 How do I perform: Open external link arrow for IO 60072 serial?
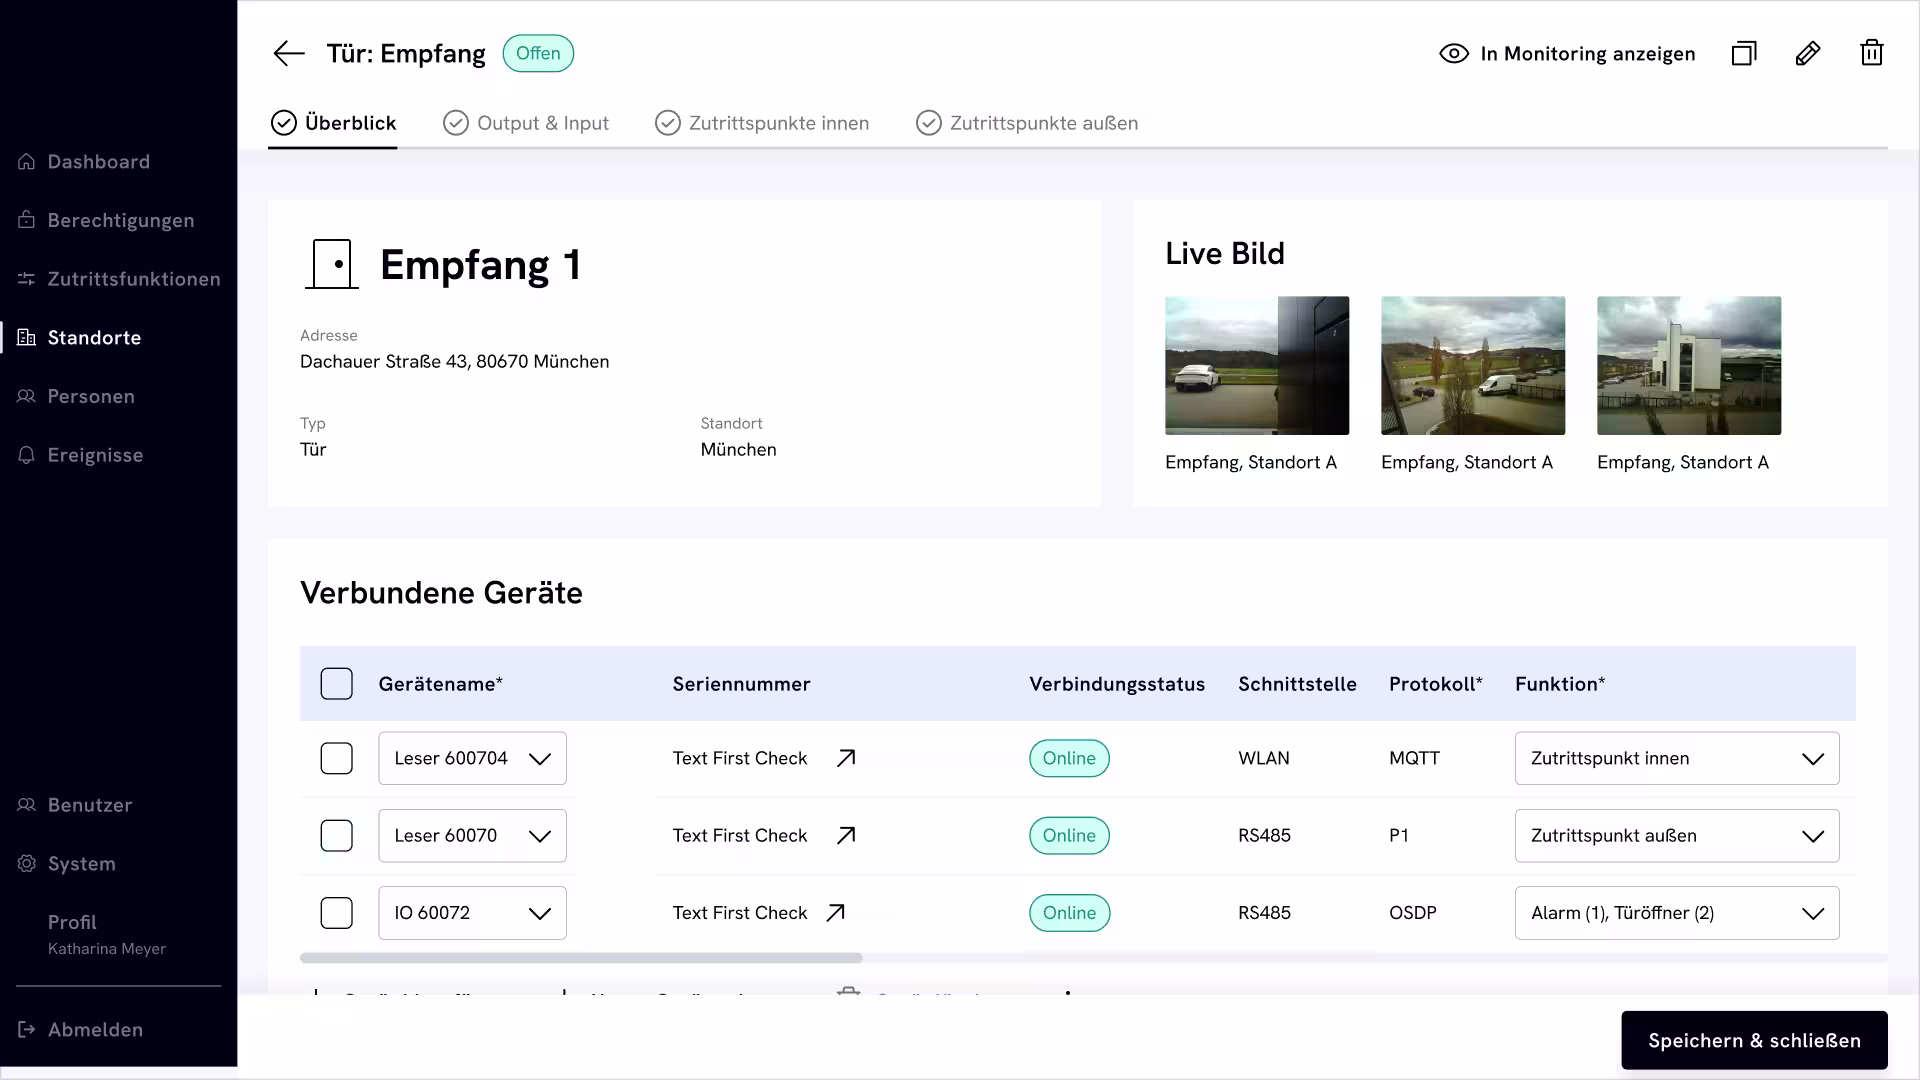(x=836, y=912)
